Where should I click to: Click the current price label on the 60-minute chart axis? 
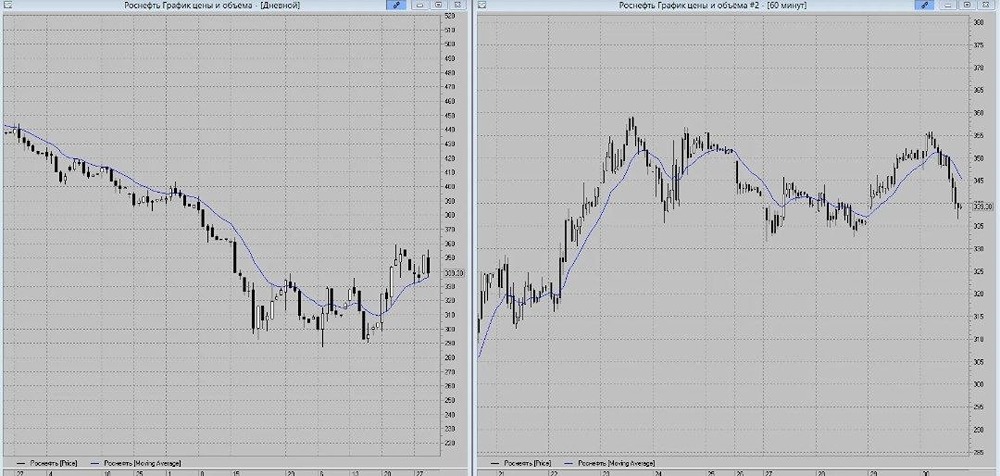983,206
